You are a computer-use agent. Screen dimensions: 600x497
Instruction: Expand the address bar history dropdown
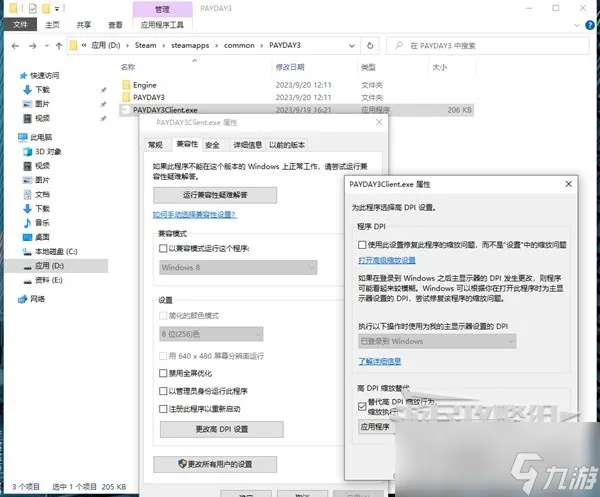(x=352, y=46)
